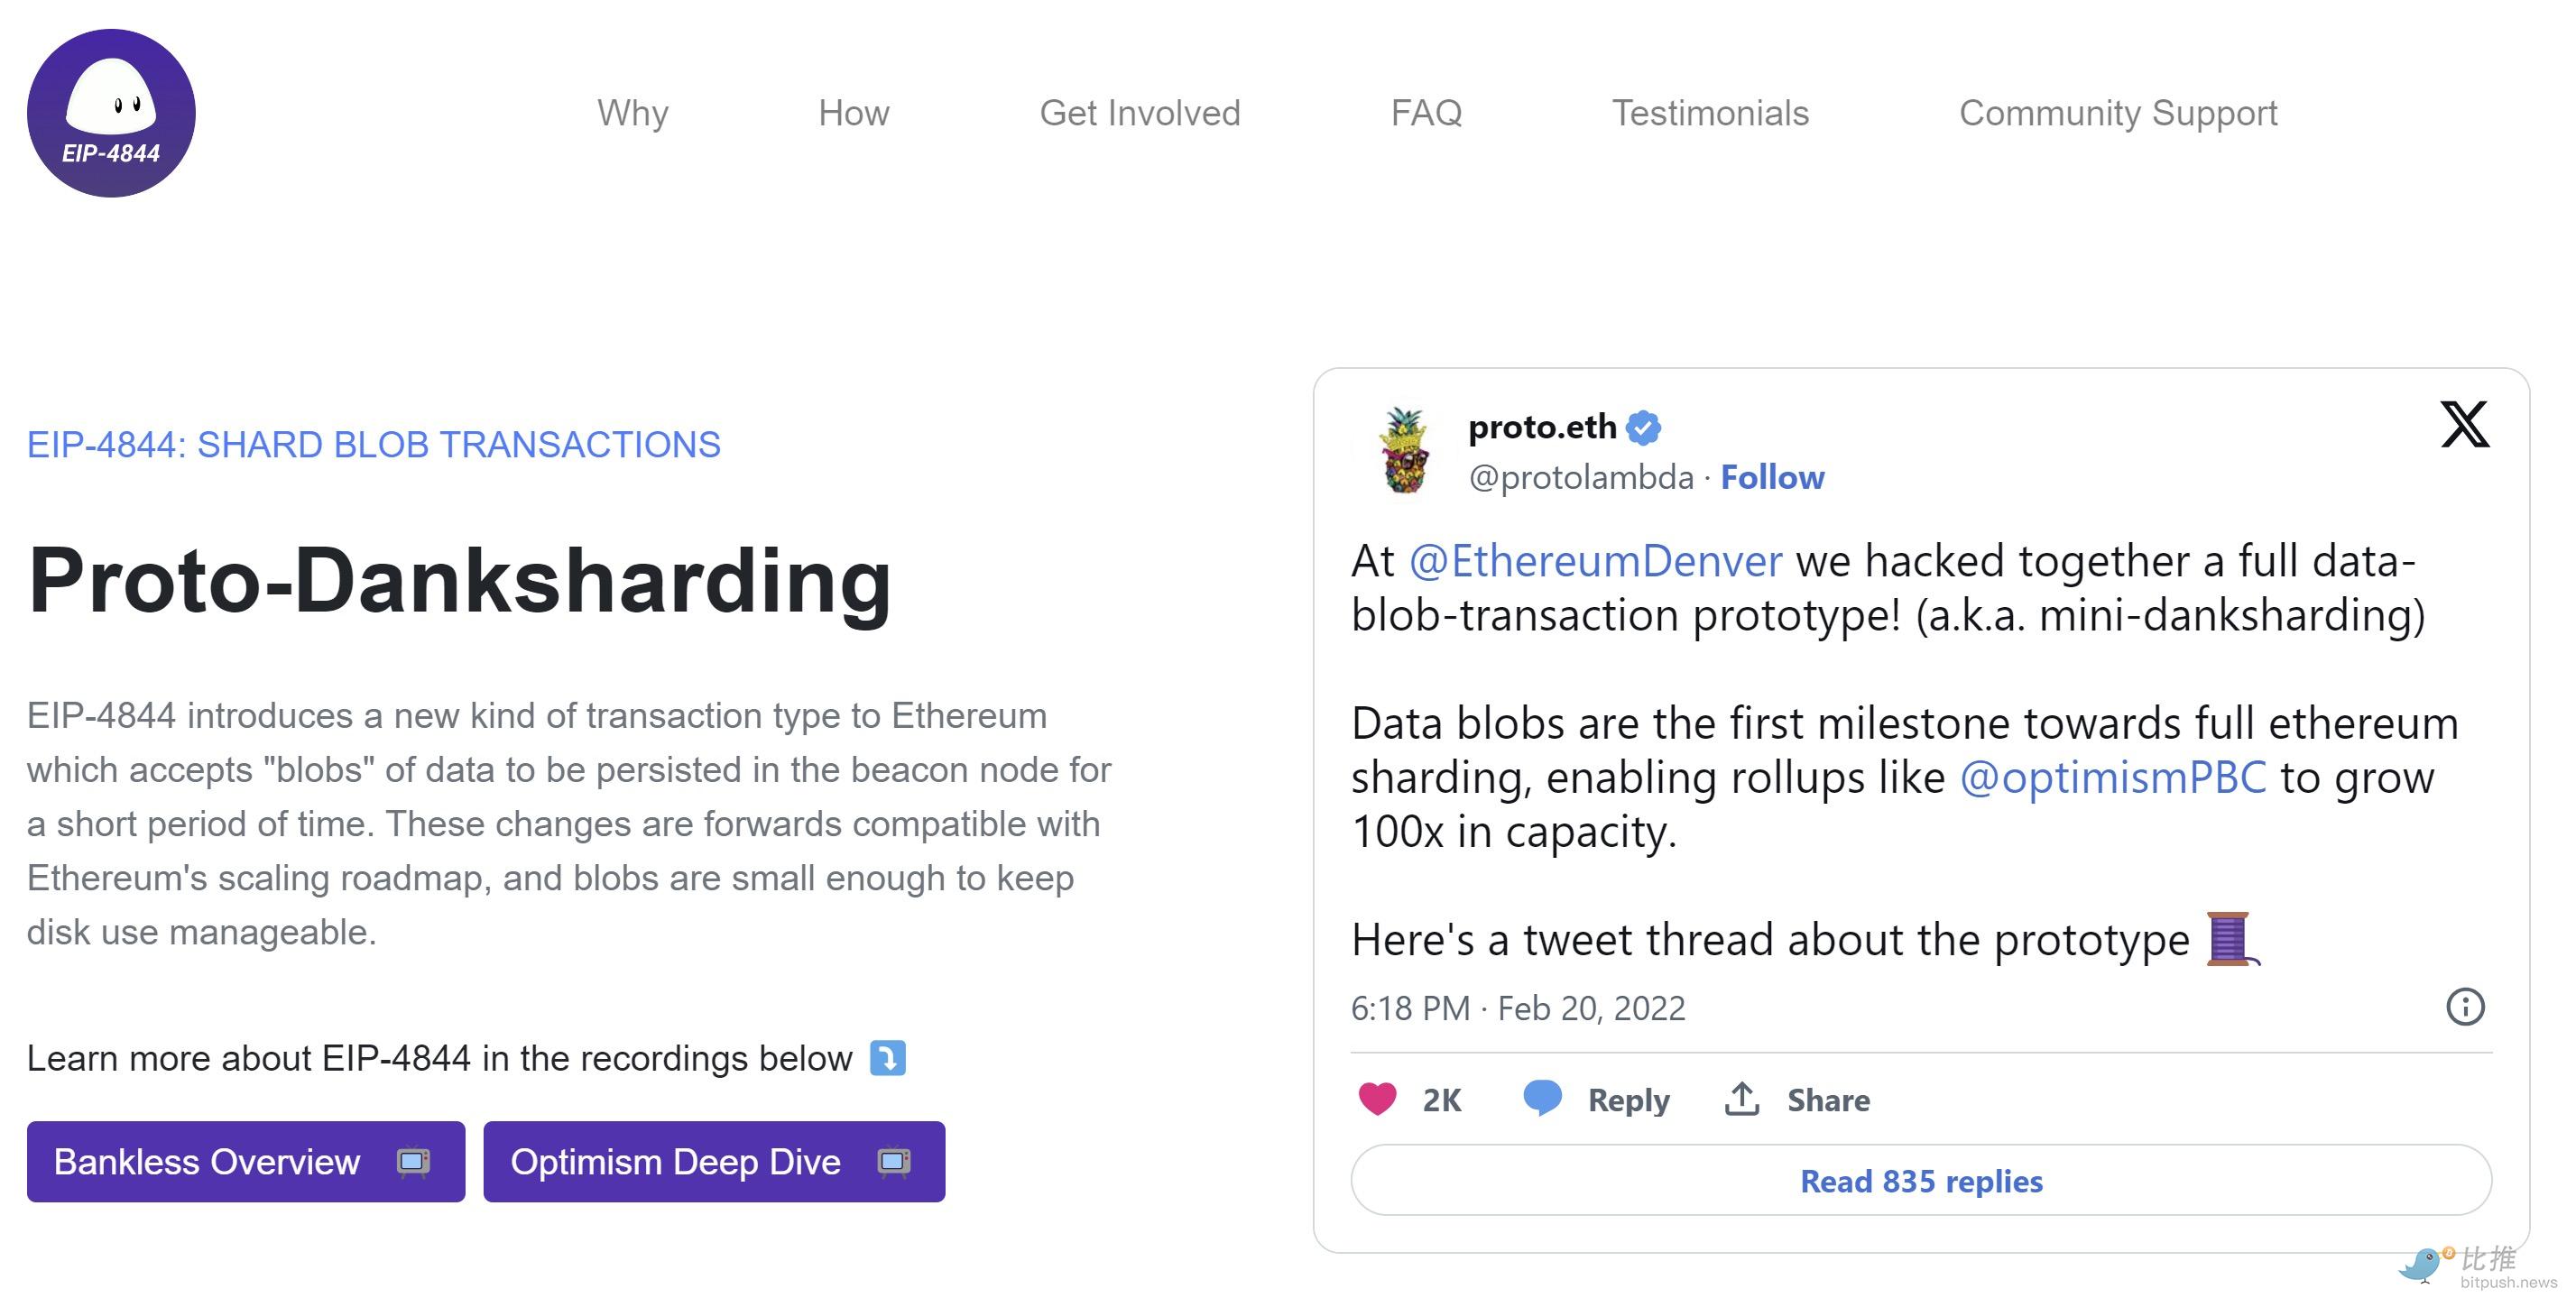Open the Why navigation menu item
Image resolution: width=2576 pixels, height=1307 pixels.
[x=633, y=114]
